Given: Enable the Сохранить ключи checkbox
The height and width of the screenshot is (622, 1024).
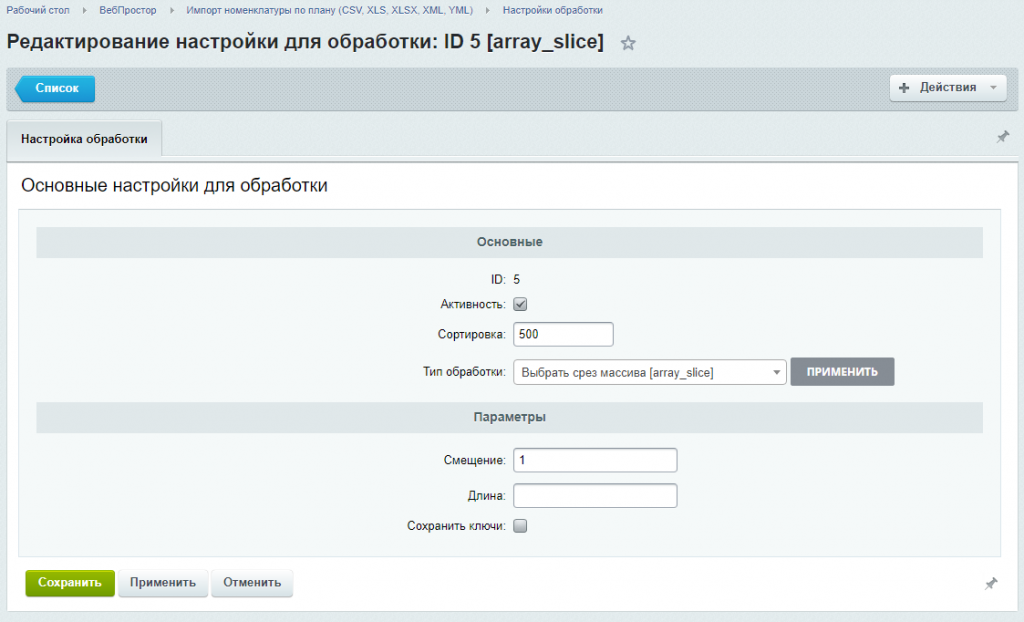Looking at the screenshot, I should (520, 526).
